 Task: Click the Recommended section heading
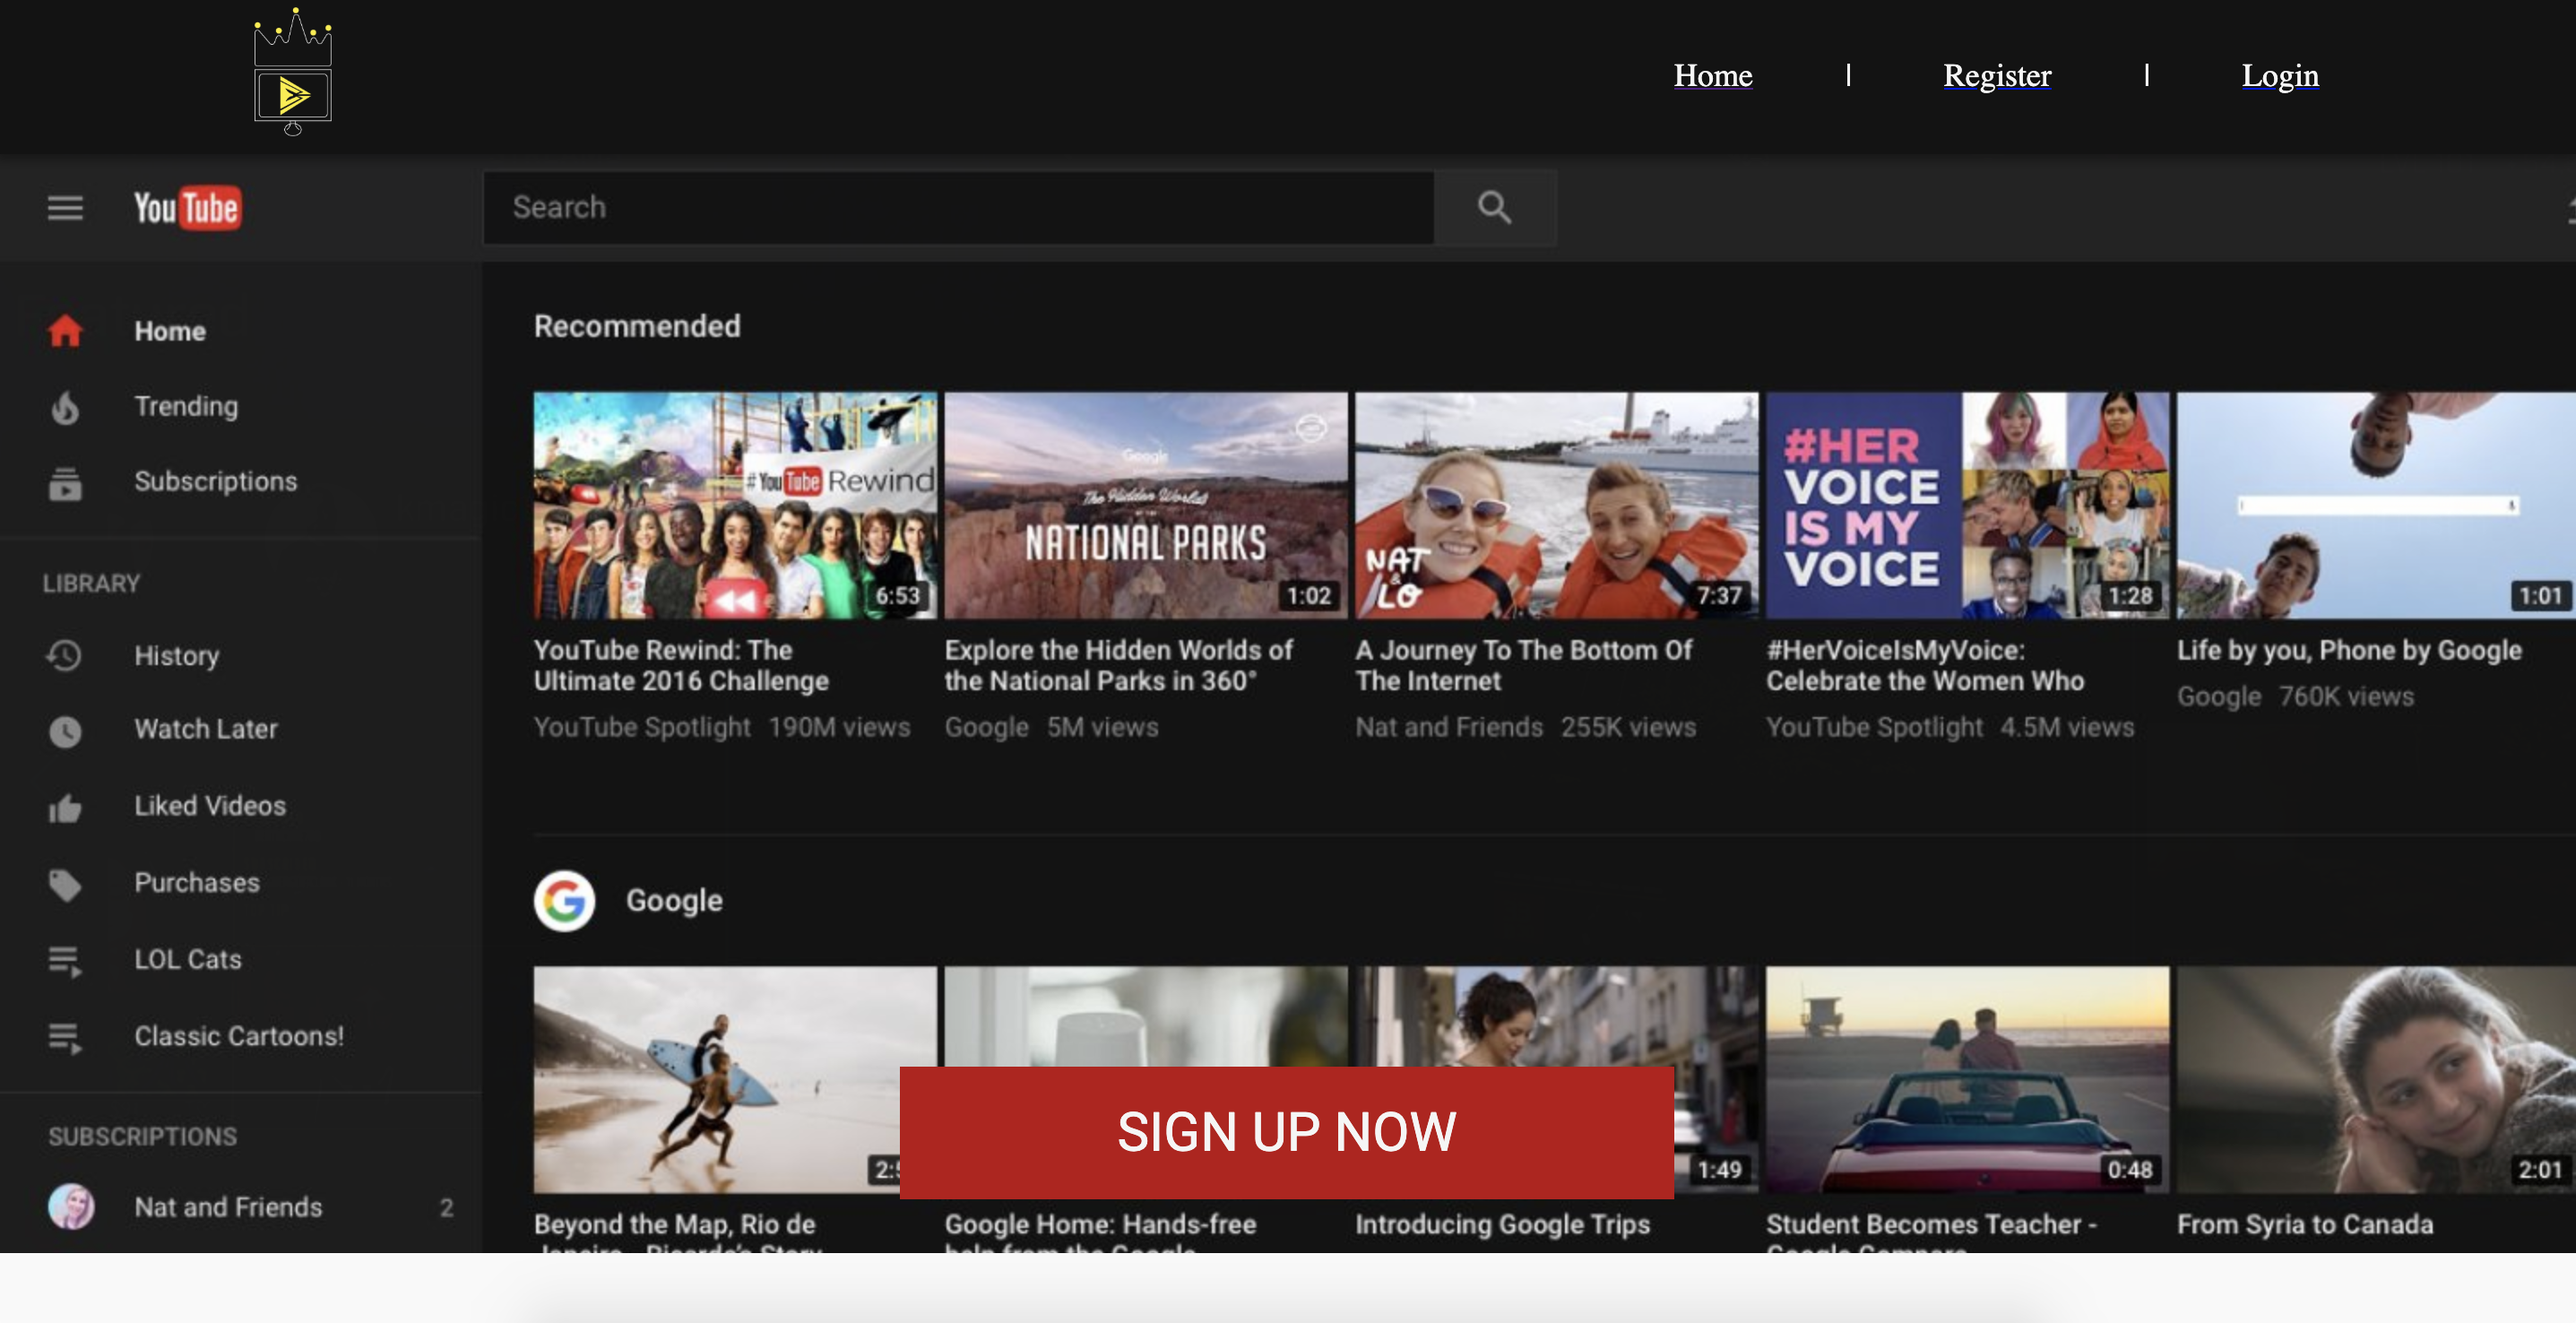(637, 326)
